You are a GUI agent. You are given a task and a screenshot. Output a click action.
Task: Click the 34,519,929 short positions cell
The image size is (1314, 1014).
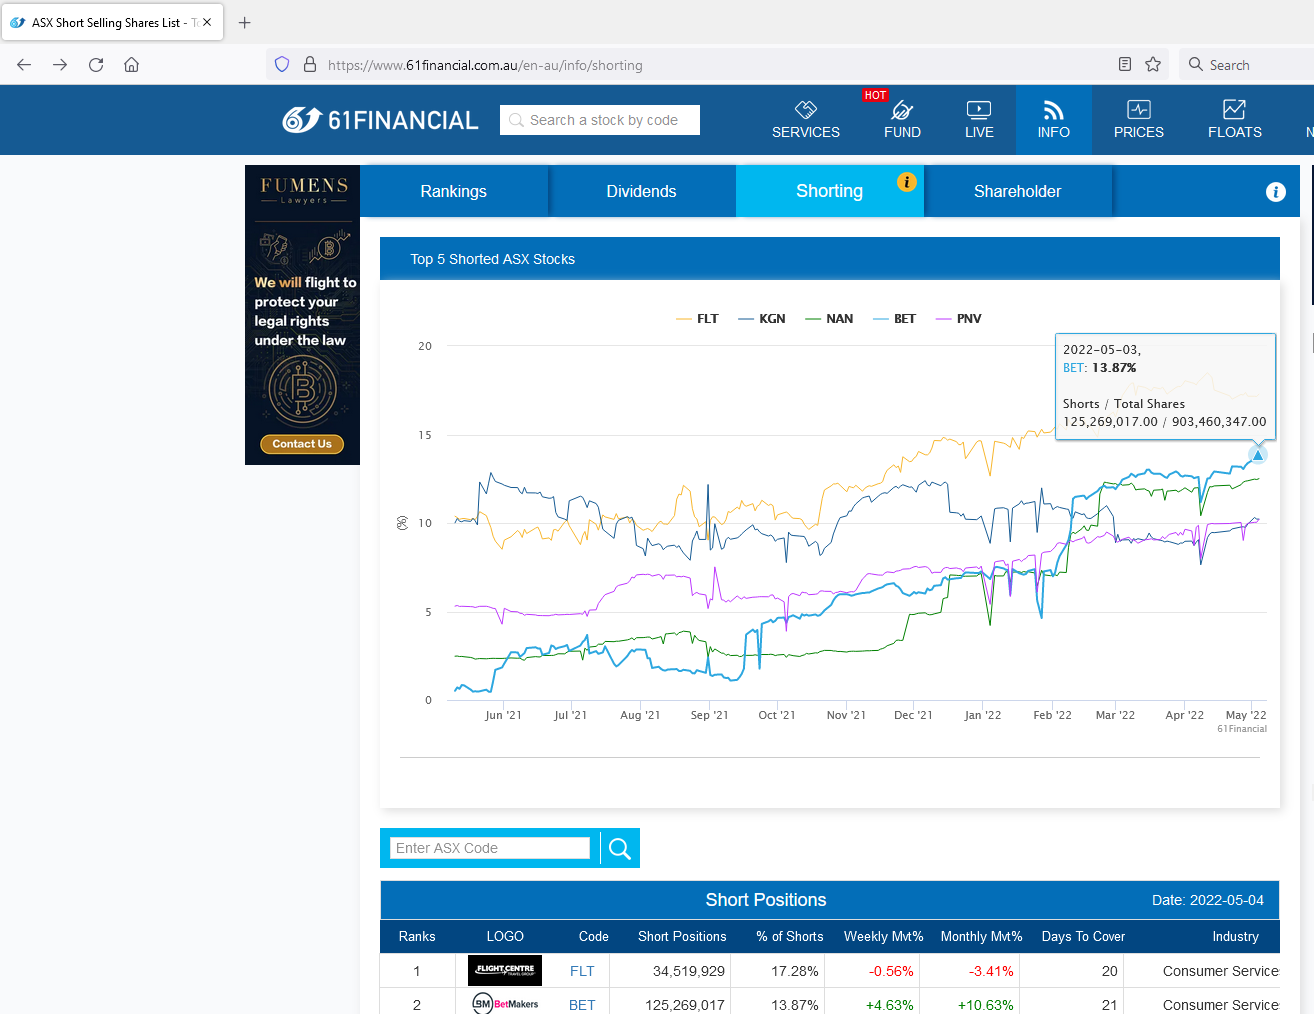(689, 971)
